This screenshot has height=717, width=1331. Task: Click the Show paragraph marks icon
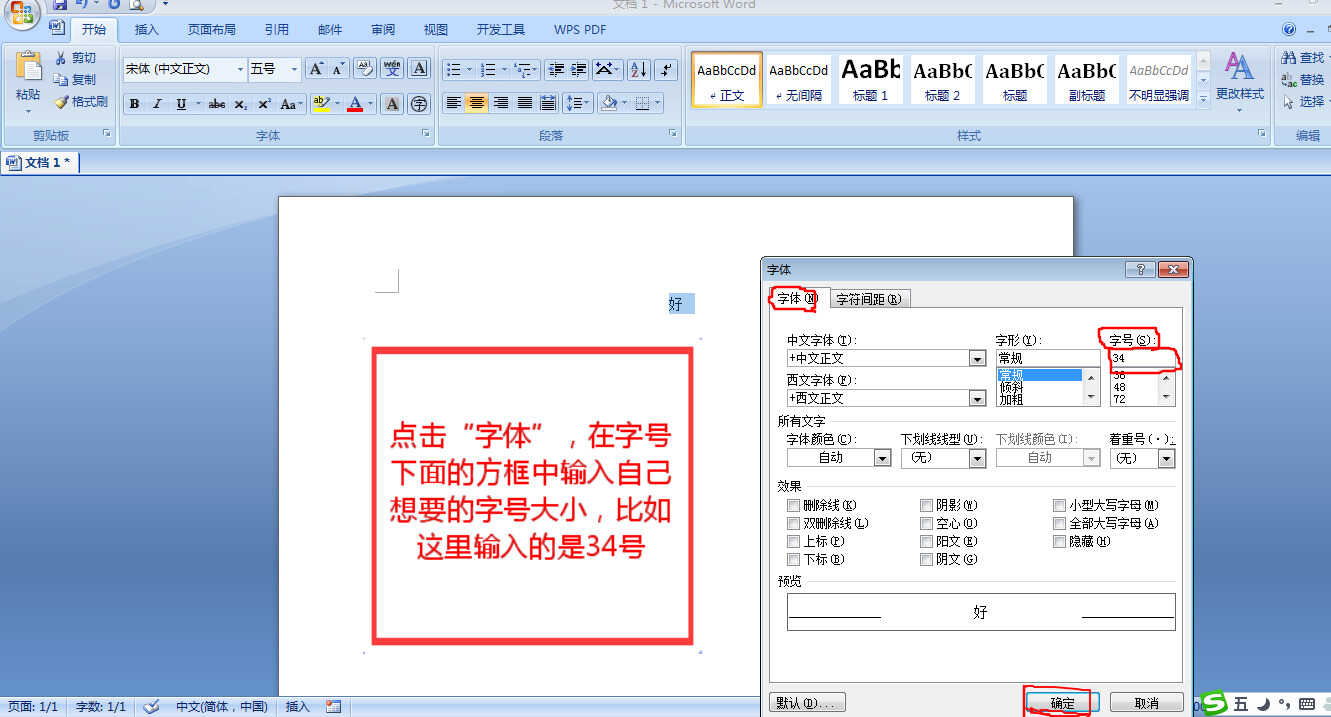tap(667, 70)
